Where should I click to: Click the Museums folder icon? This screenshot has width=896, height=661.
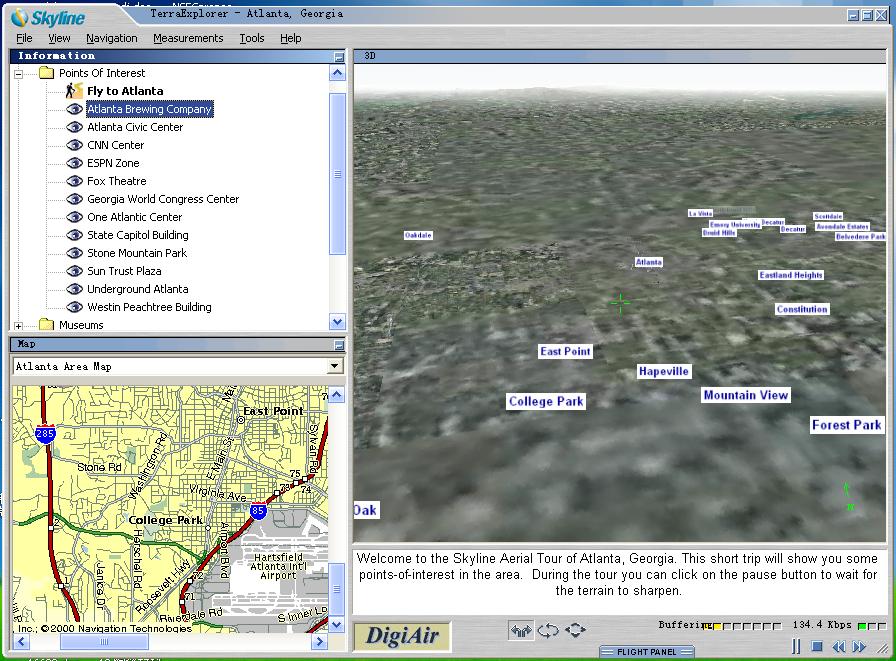[x=46, y=325]
